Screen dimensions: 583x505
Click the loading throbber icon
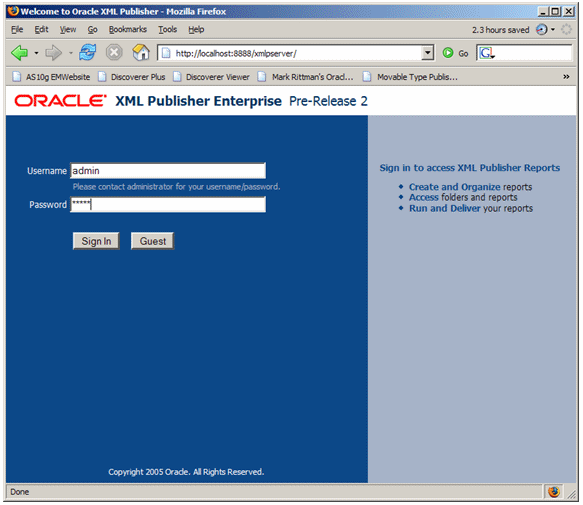(566, 29)
